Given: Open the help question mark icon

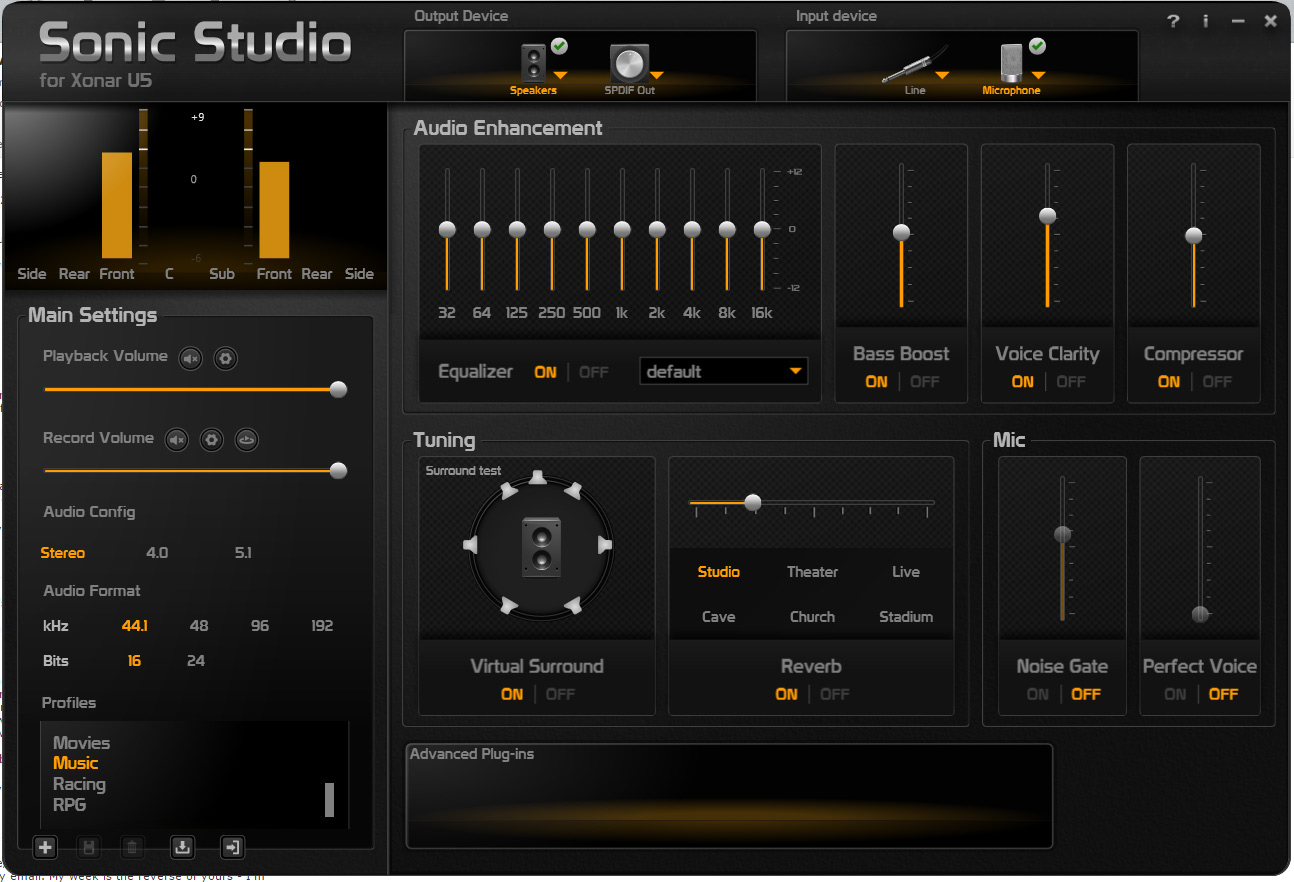Looking at the screenshot, I should point(1174,21).
